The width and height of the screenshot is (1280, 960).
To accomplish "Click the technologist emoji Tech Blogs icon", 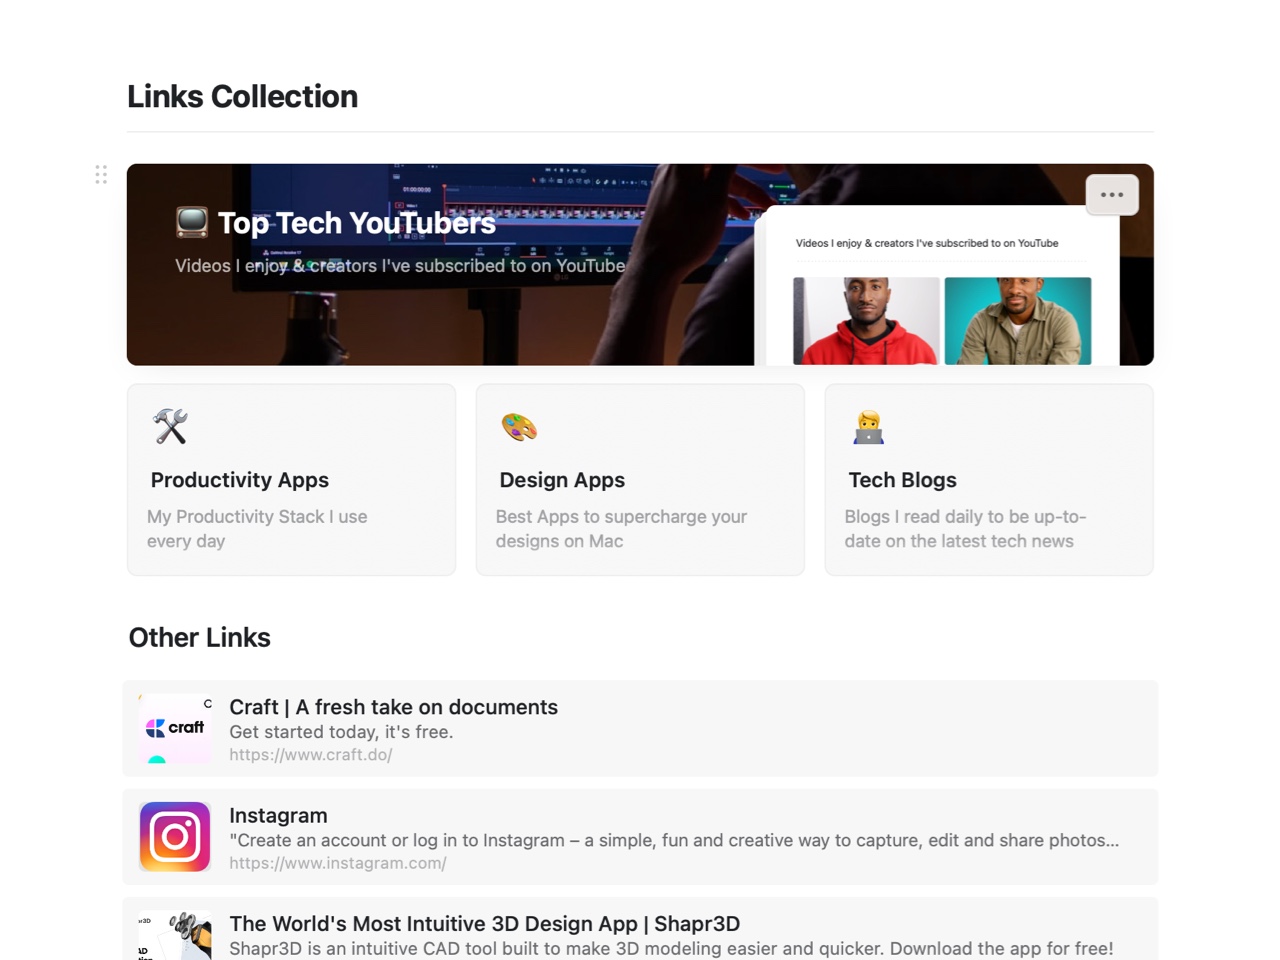I will [868, 427].
